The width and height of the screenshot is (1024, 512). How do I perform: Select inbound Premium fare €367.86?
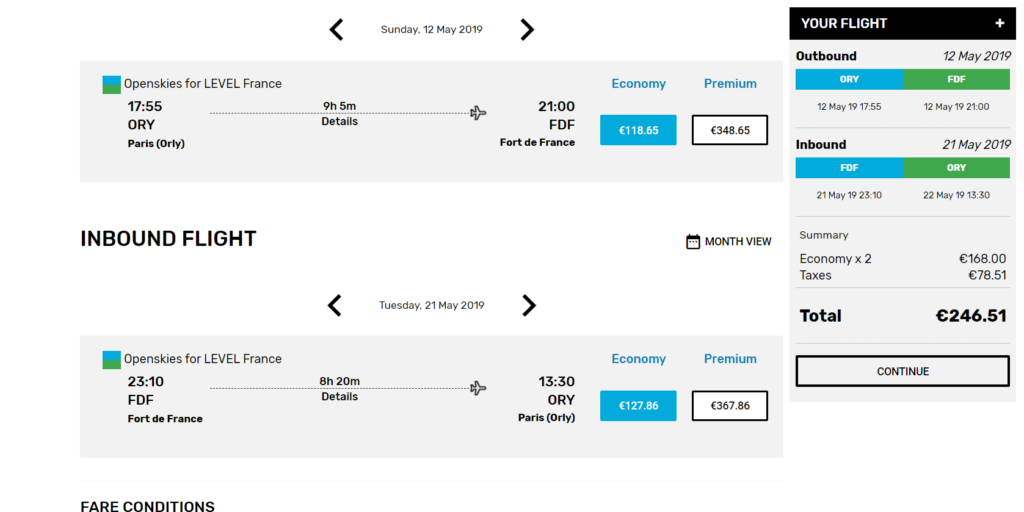[x=730, y=405]
